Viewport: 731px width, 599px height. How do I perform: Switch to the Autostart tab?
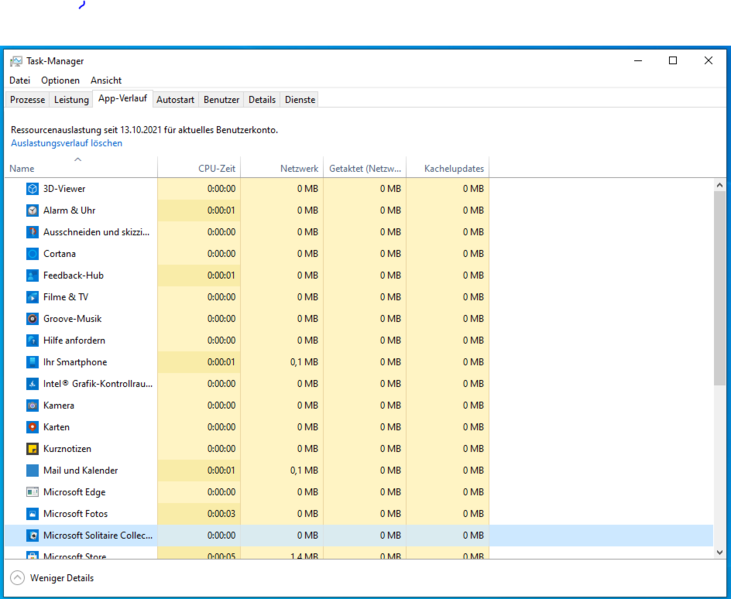point(175,100)
